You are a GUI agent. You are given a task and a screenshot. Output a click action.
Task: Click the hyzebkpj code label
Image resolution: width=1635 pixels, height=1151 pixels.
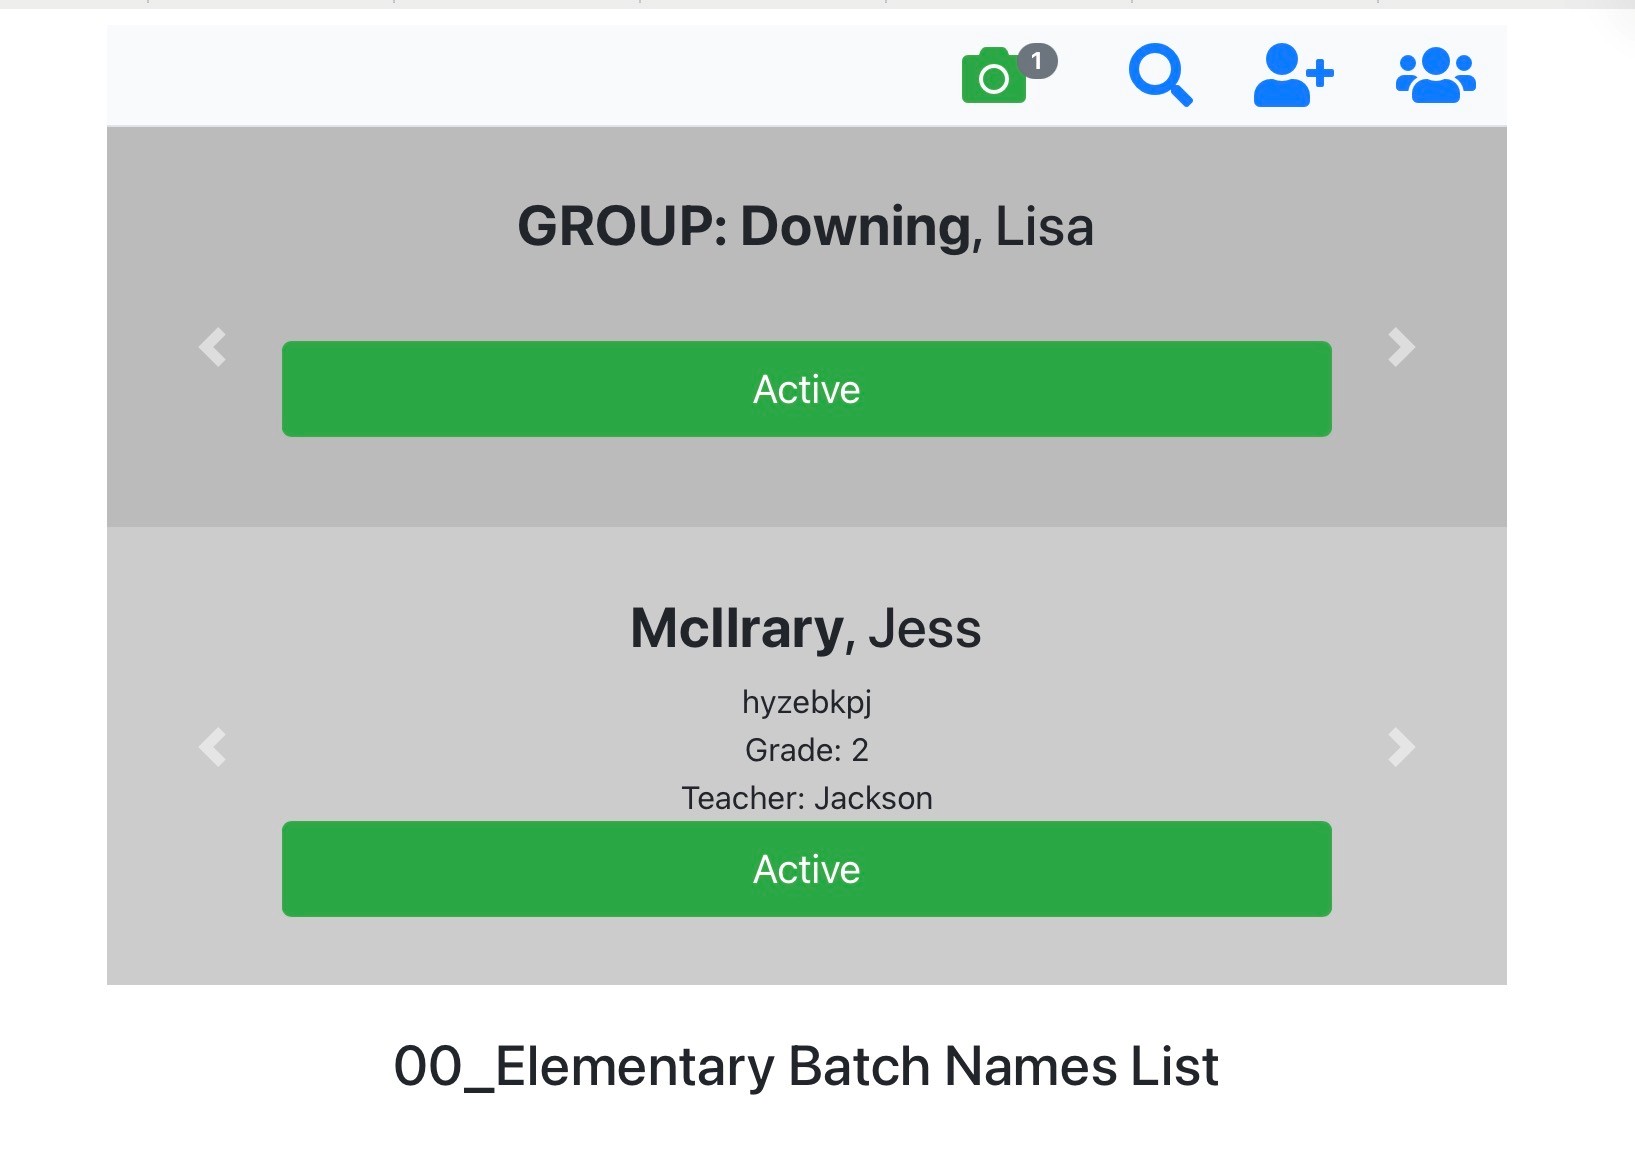806,701
